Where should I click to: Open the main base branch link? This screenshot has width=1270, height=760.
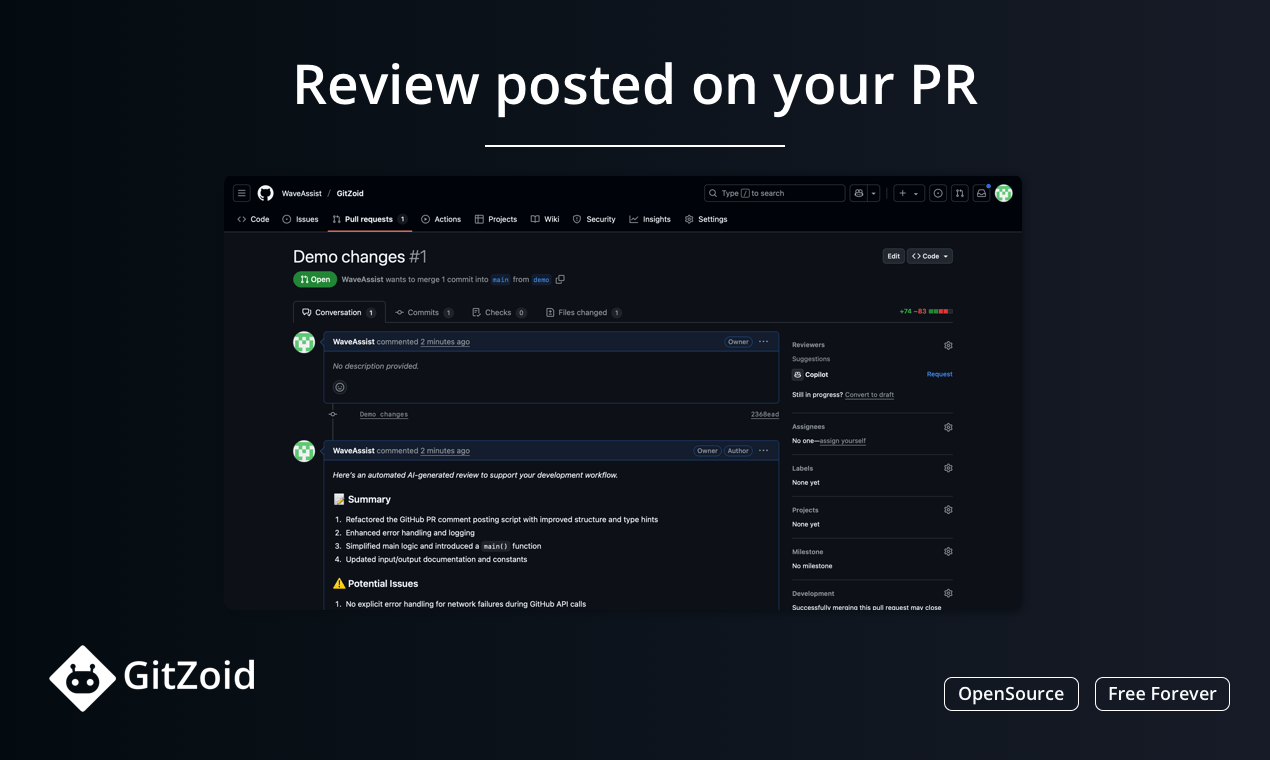[501, 280]
